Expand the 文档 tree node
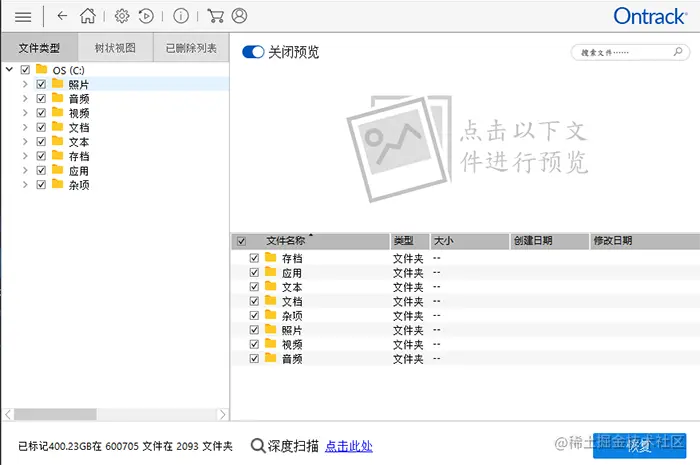 pos(25,127)
